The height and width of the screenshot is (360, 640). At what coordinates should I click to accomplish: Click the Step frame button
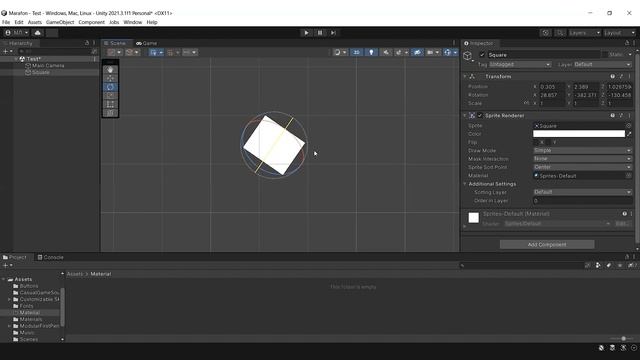[x=333, y=33]
